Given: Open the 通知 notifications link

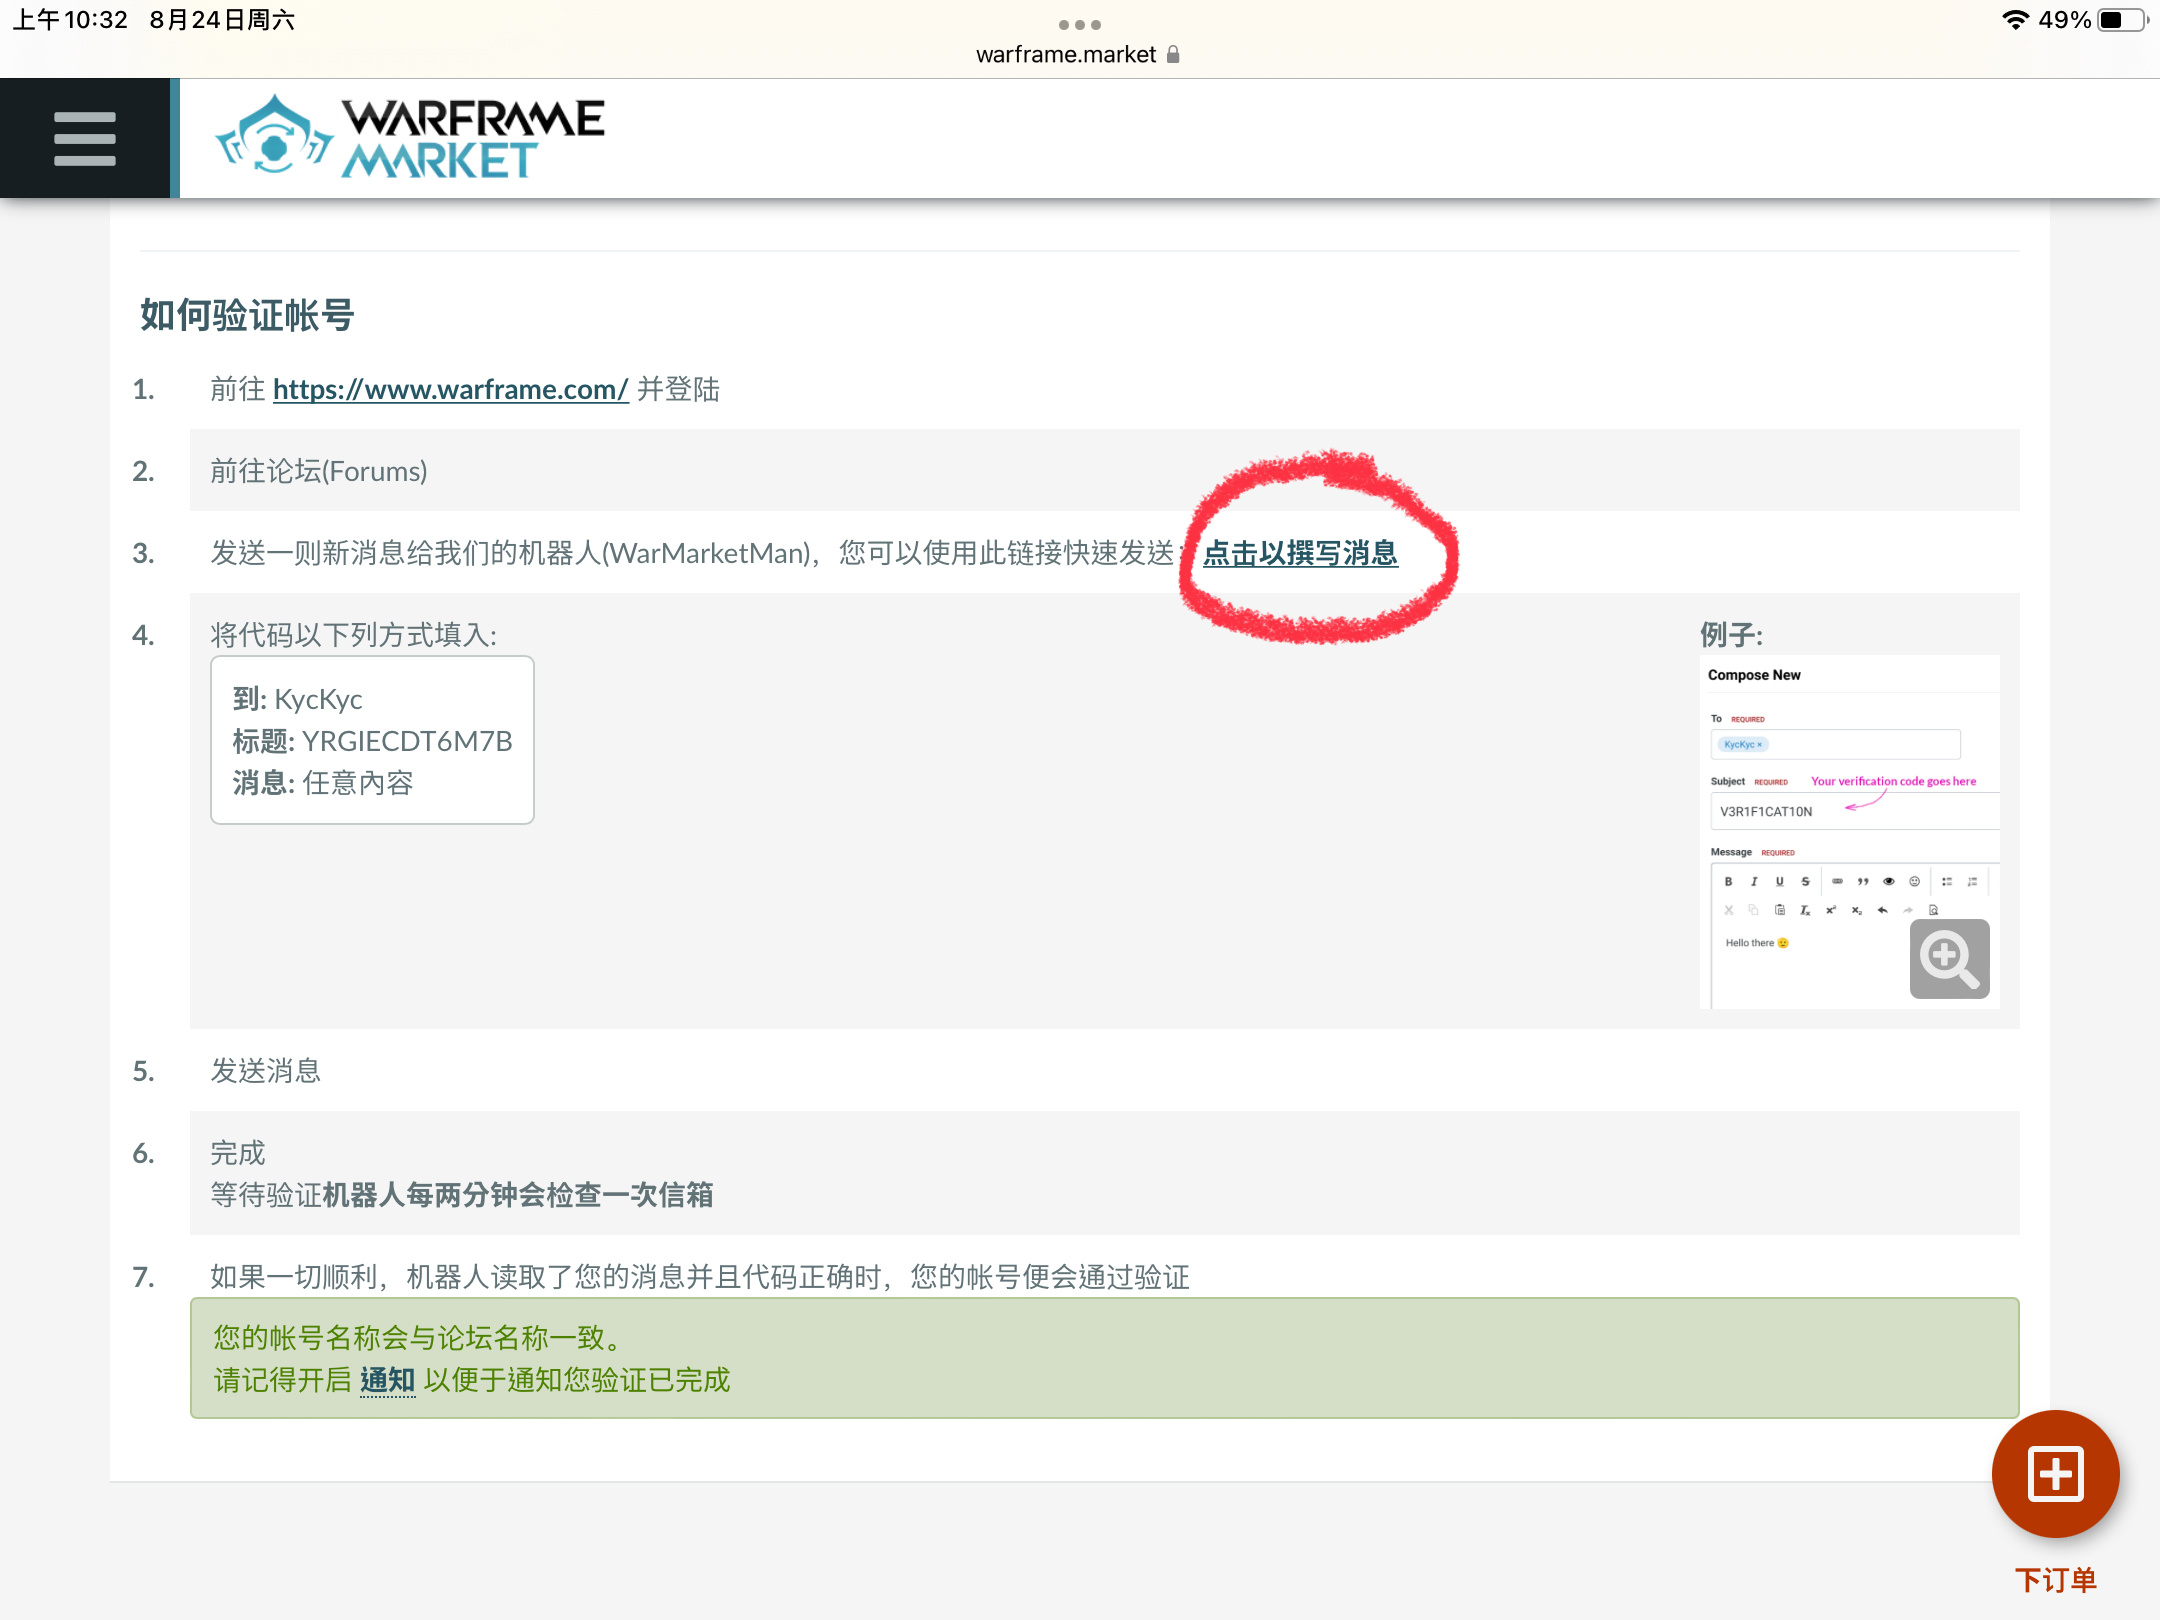Looking at the screenshot, I should coord(387,1380).
